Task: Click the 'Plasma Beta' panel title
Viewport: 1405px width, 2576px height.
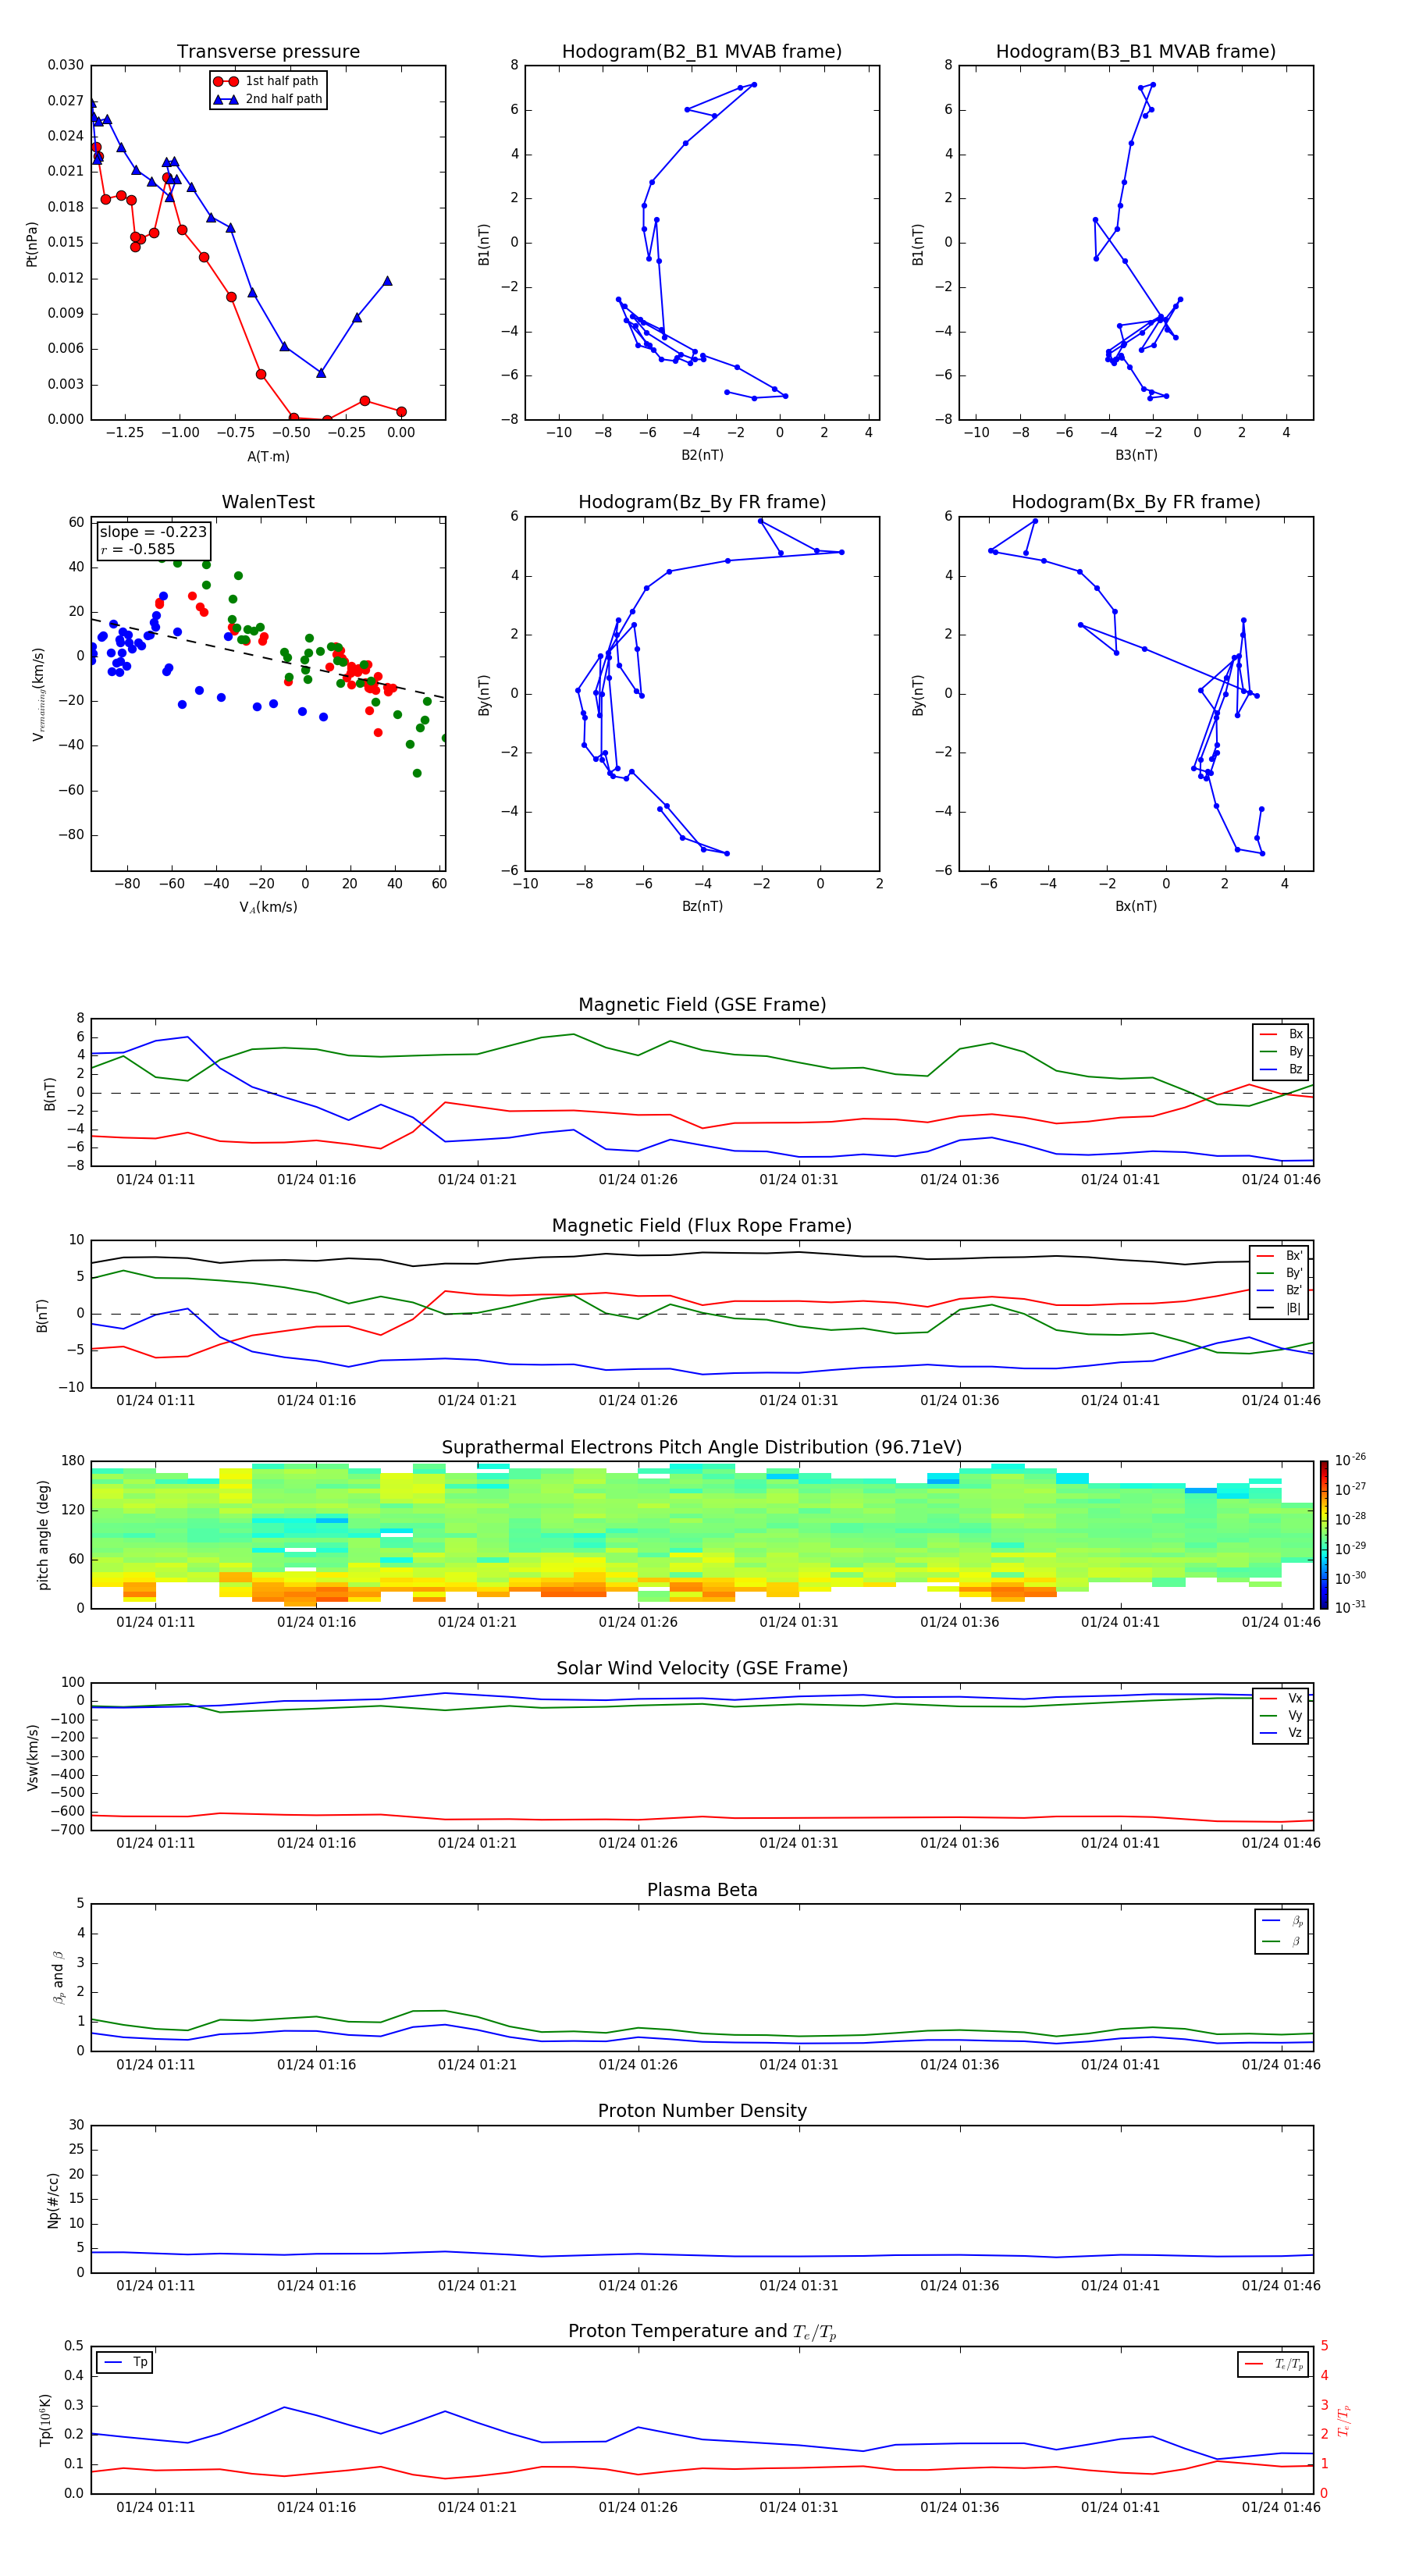Action: [702, 1890]
